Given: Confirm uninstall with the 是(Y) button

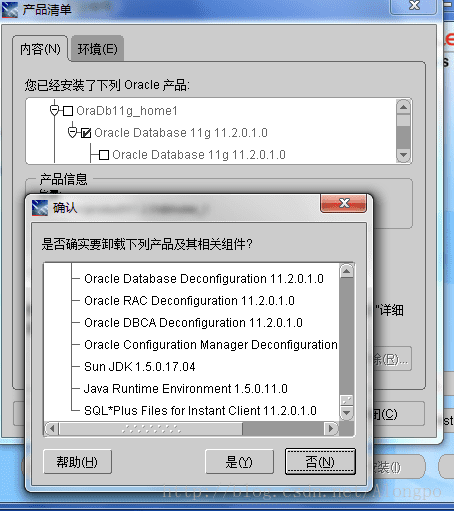Looking at the screenshot, I should [x=239, y=462].
